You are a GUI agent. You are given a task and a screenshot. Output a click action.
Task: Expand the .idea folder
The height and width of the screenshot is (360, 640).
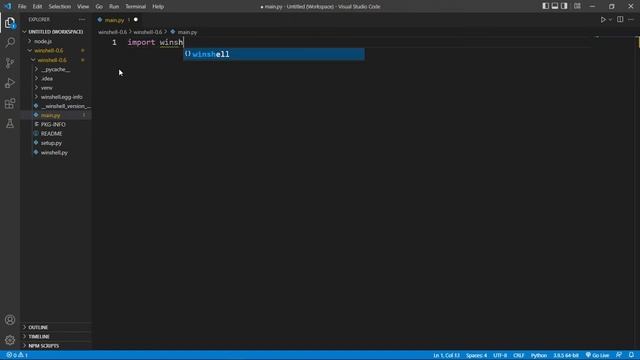click(47, 78)
